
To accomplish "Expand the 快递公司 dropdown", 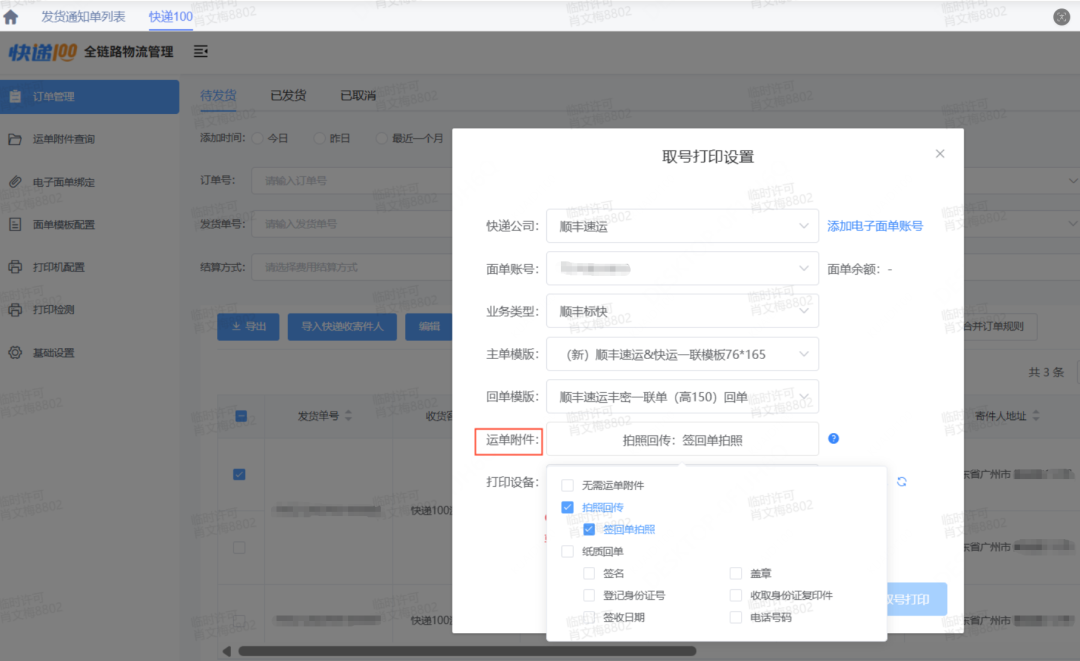I will pyautogui.click(x=682, y=226).
